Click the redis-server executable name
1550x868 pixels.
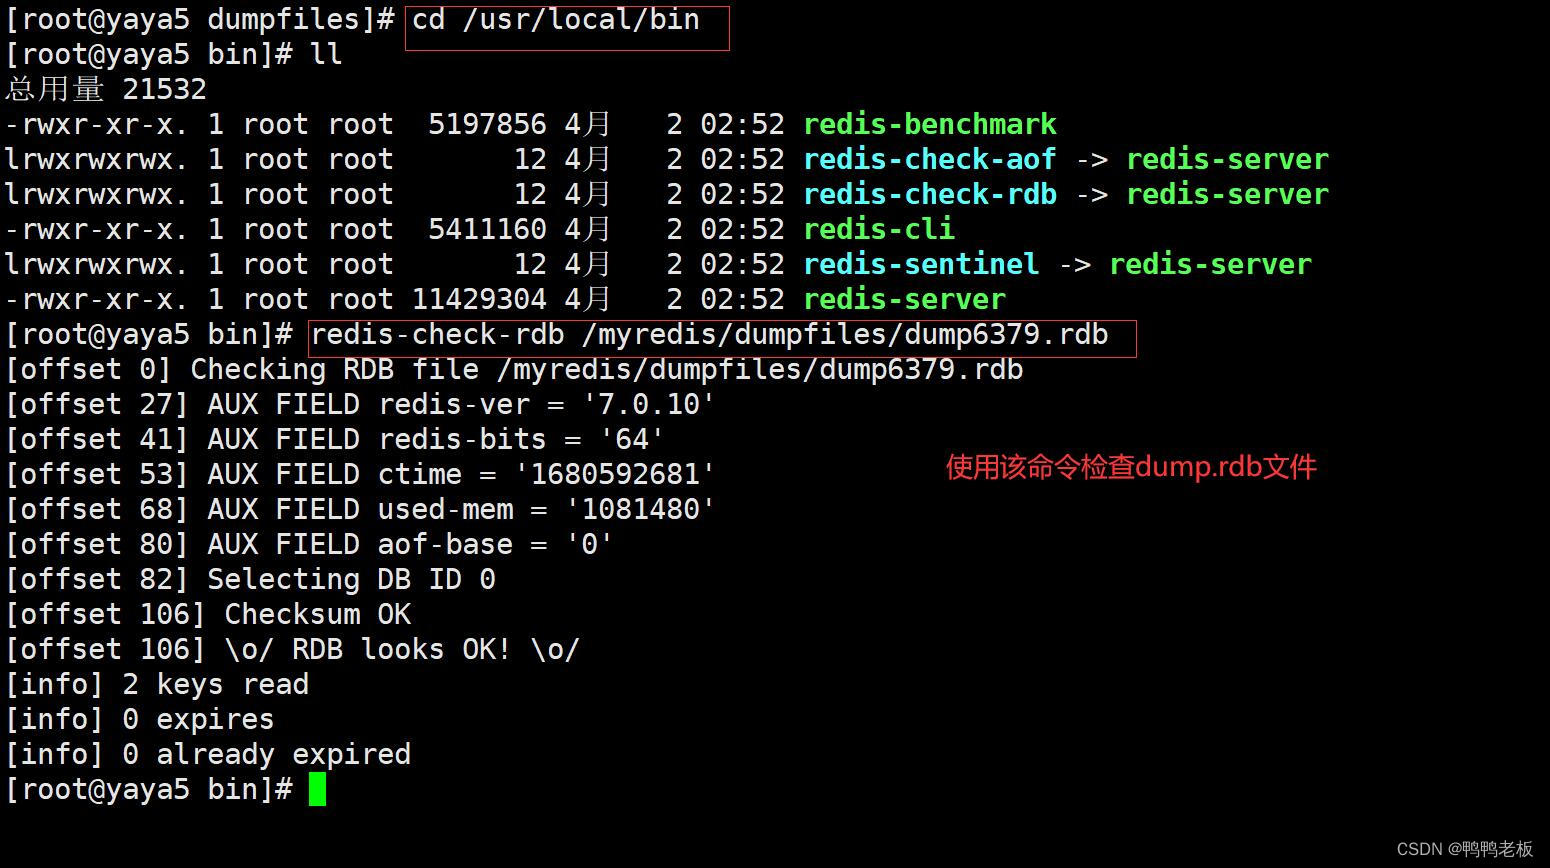[903, 298]
